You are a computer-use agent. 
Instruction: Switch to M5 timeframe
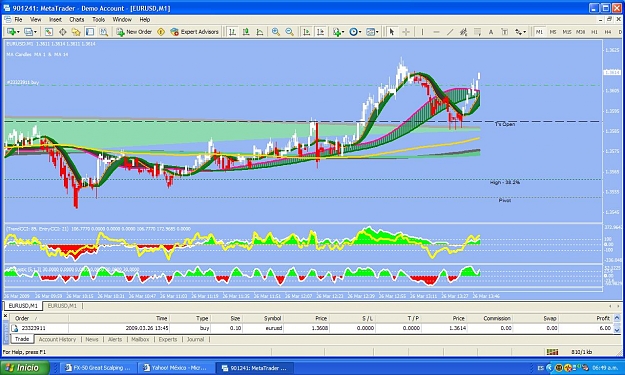(x=553, y=32)
